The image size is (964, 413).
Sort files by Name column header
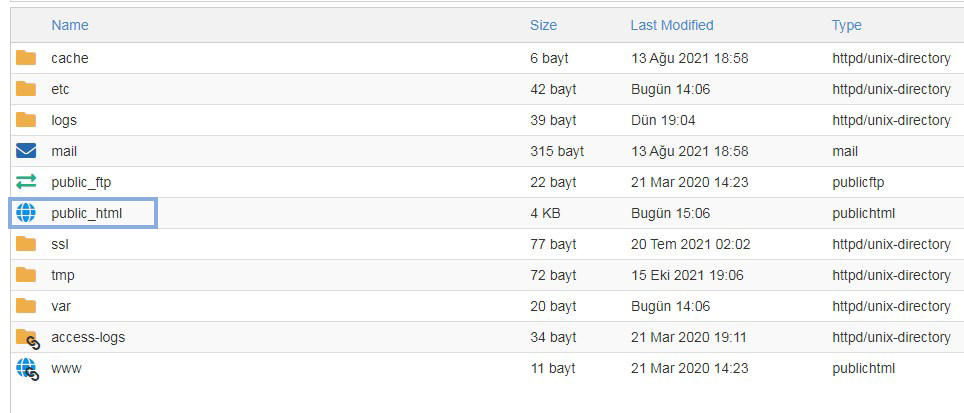[x=69, y=25]
